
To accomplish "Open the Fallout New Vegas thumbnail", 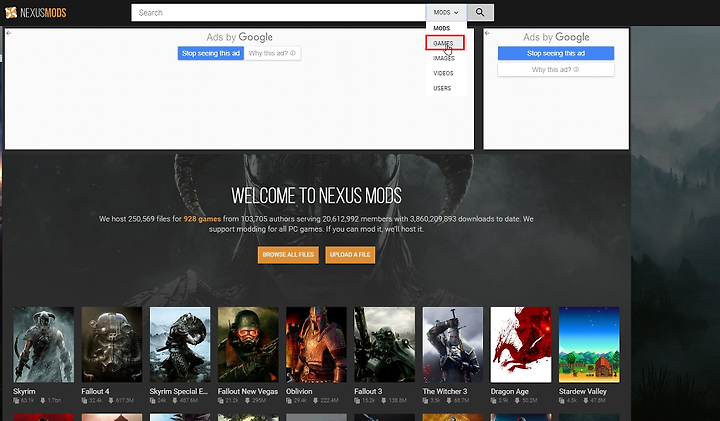I will pos(248,345).
